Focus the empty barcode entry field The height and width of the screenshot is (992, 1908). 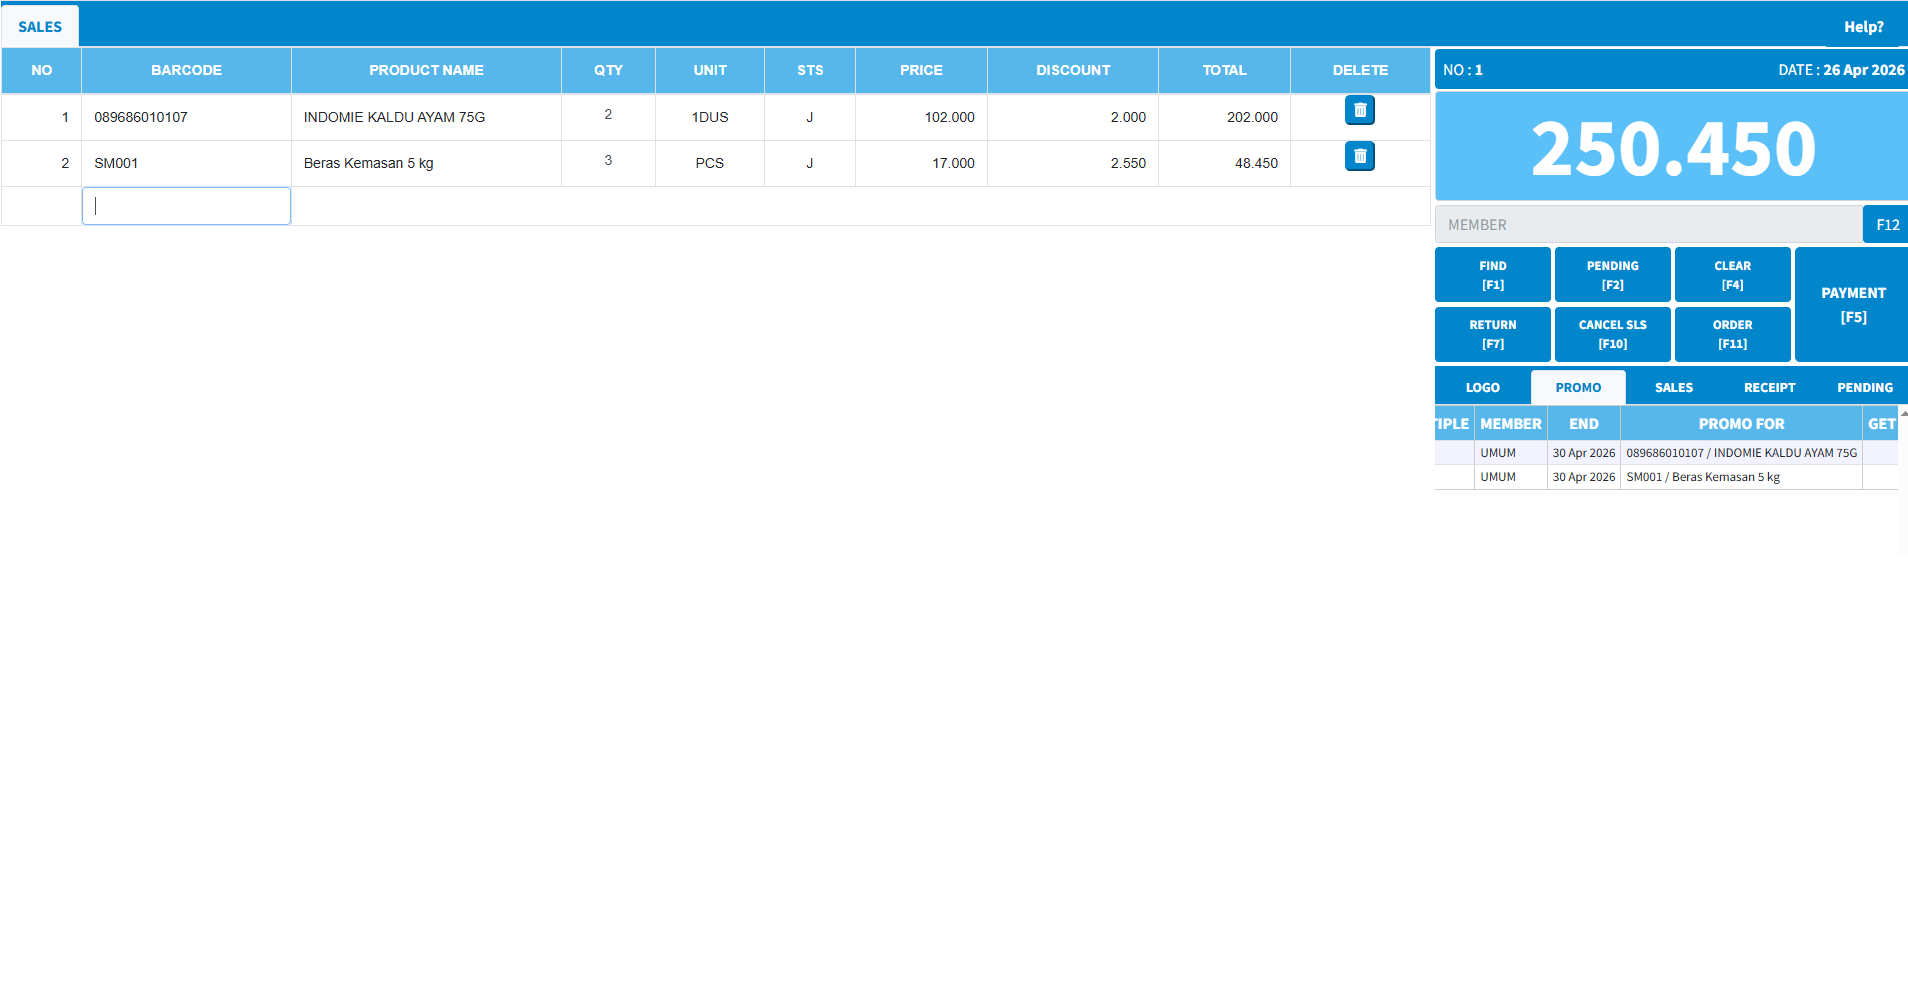(x=186, y=206)
